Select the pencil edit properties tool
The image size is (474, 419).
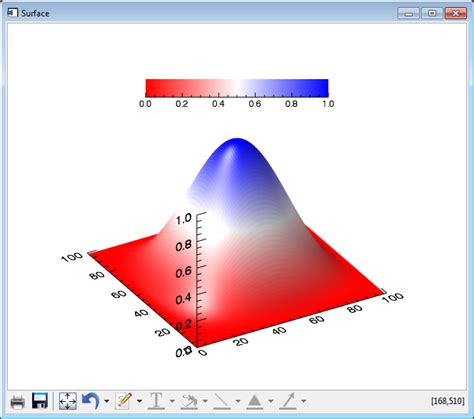point(124,401)
